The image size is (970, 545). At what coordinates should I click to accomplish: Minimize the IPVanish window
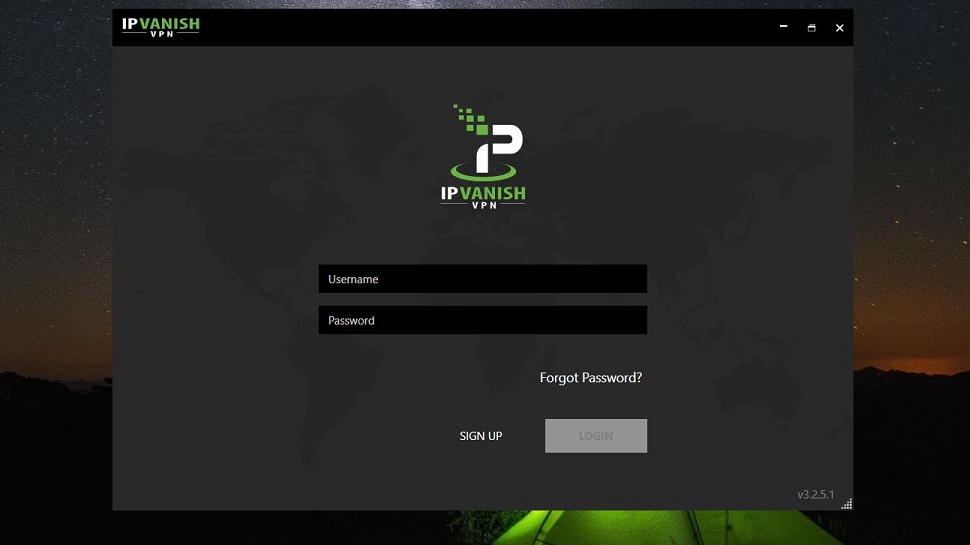783,27
